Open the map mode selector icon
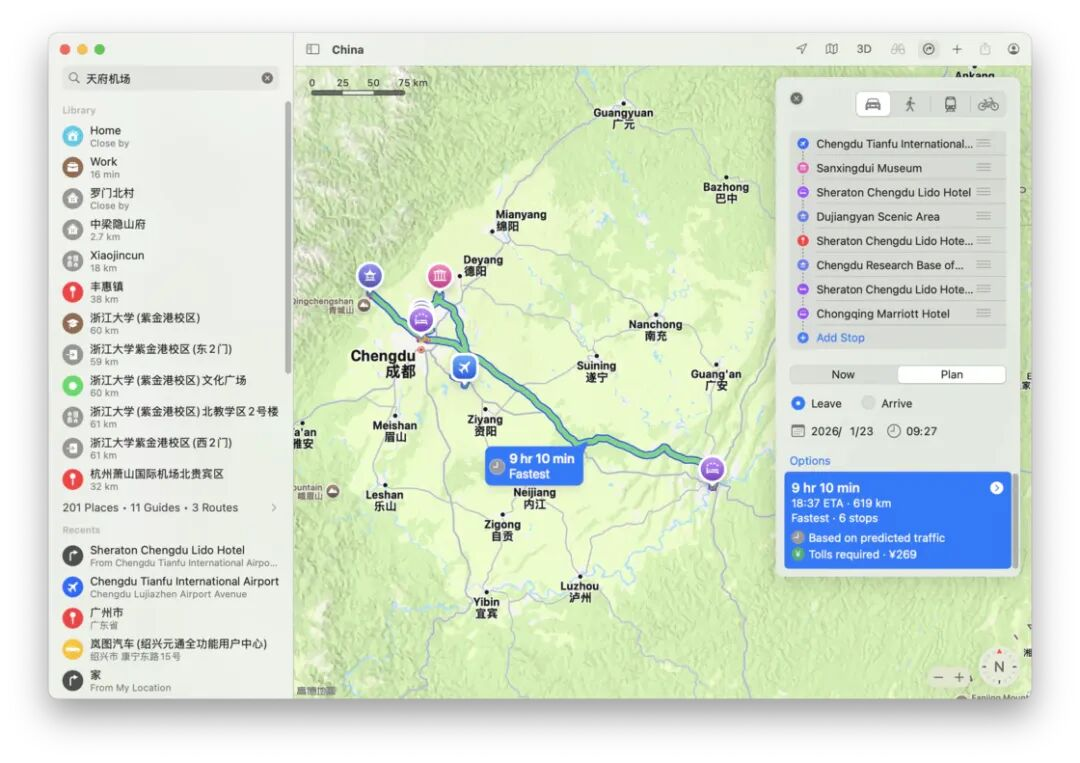The width and height of the screenshot is (1080, 763). (x=832, y=49)
